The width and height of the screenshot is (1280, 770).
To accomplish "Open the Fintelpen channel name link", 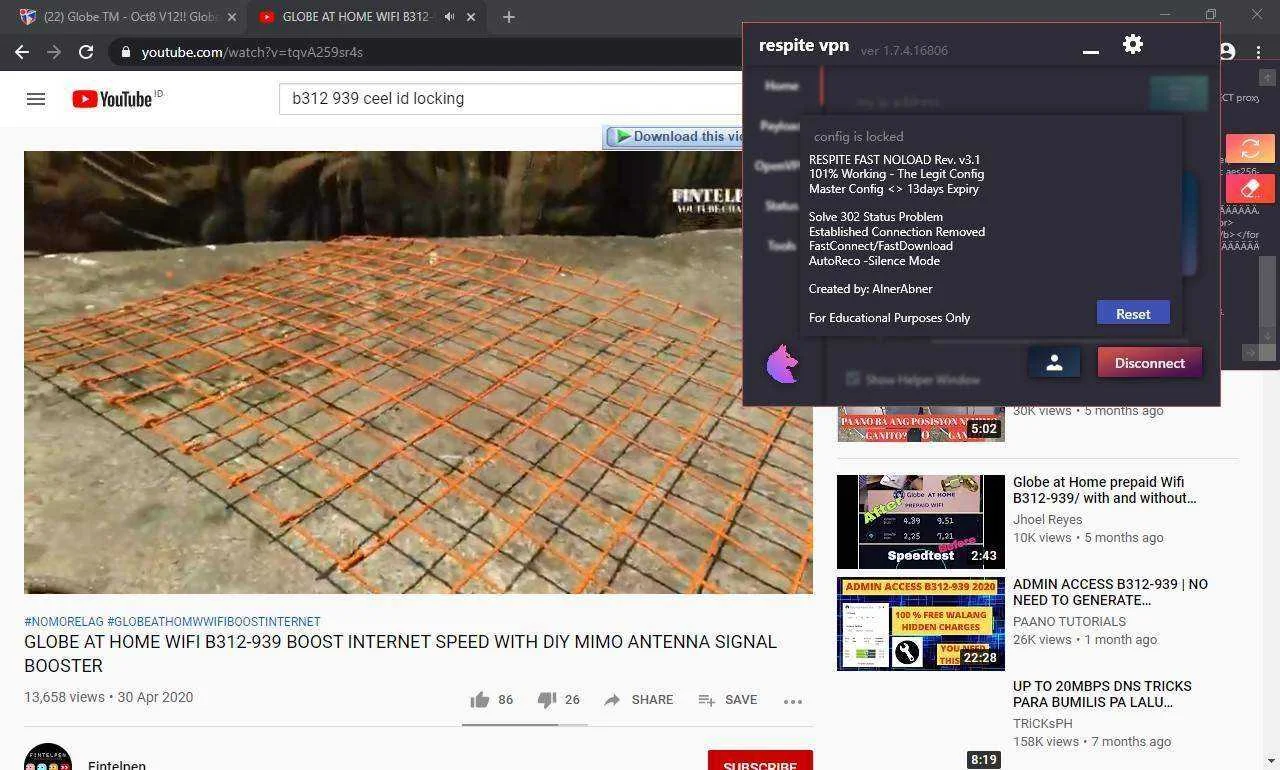I will click(x=117, y=765).
